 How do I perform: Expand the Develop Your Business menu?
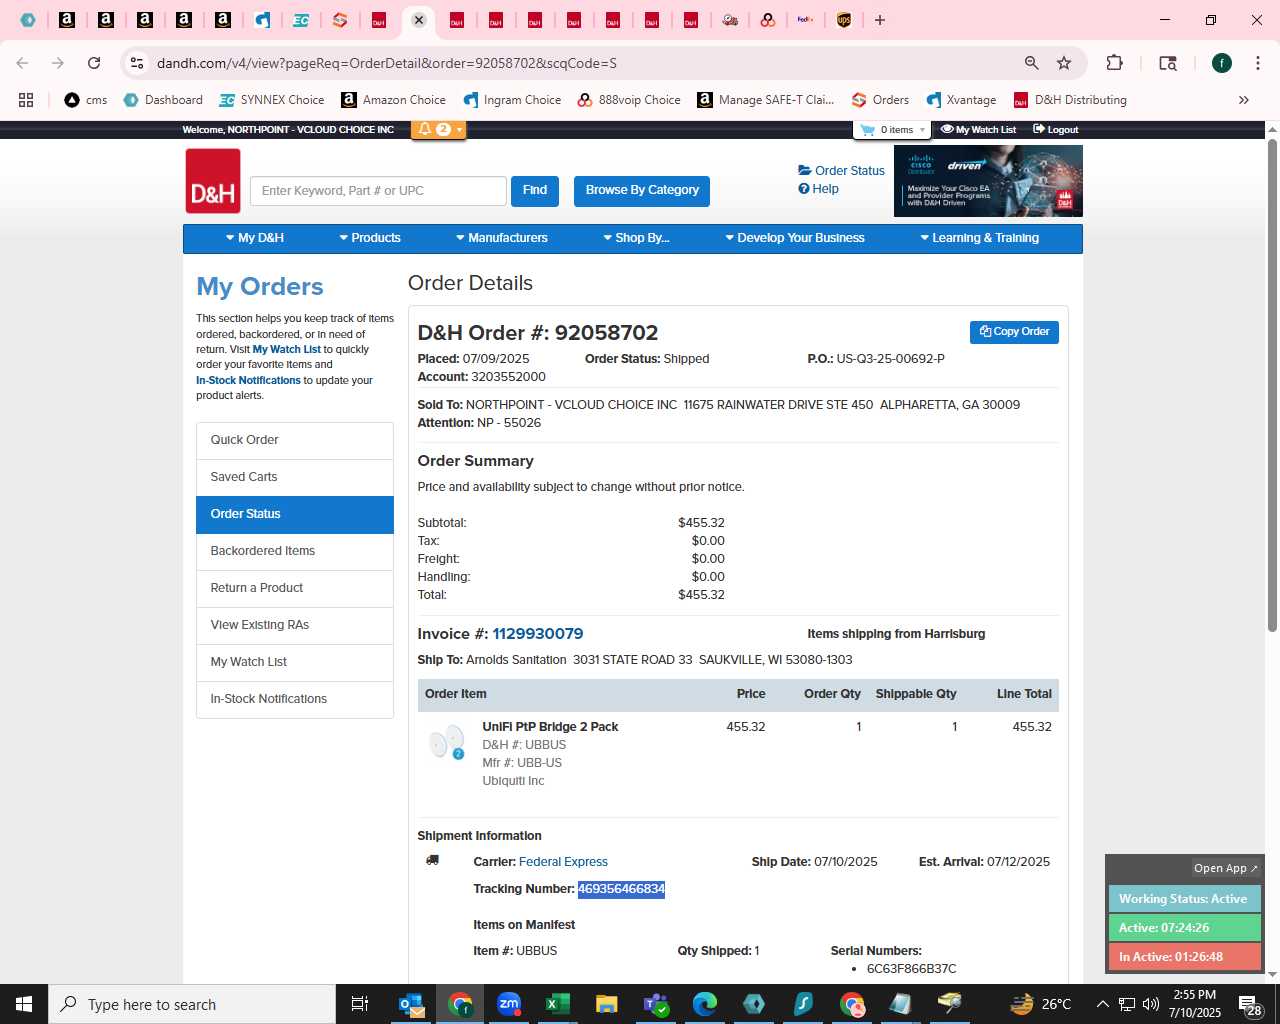(795, 238)
